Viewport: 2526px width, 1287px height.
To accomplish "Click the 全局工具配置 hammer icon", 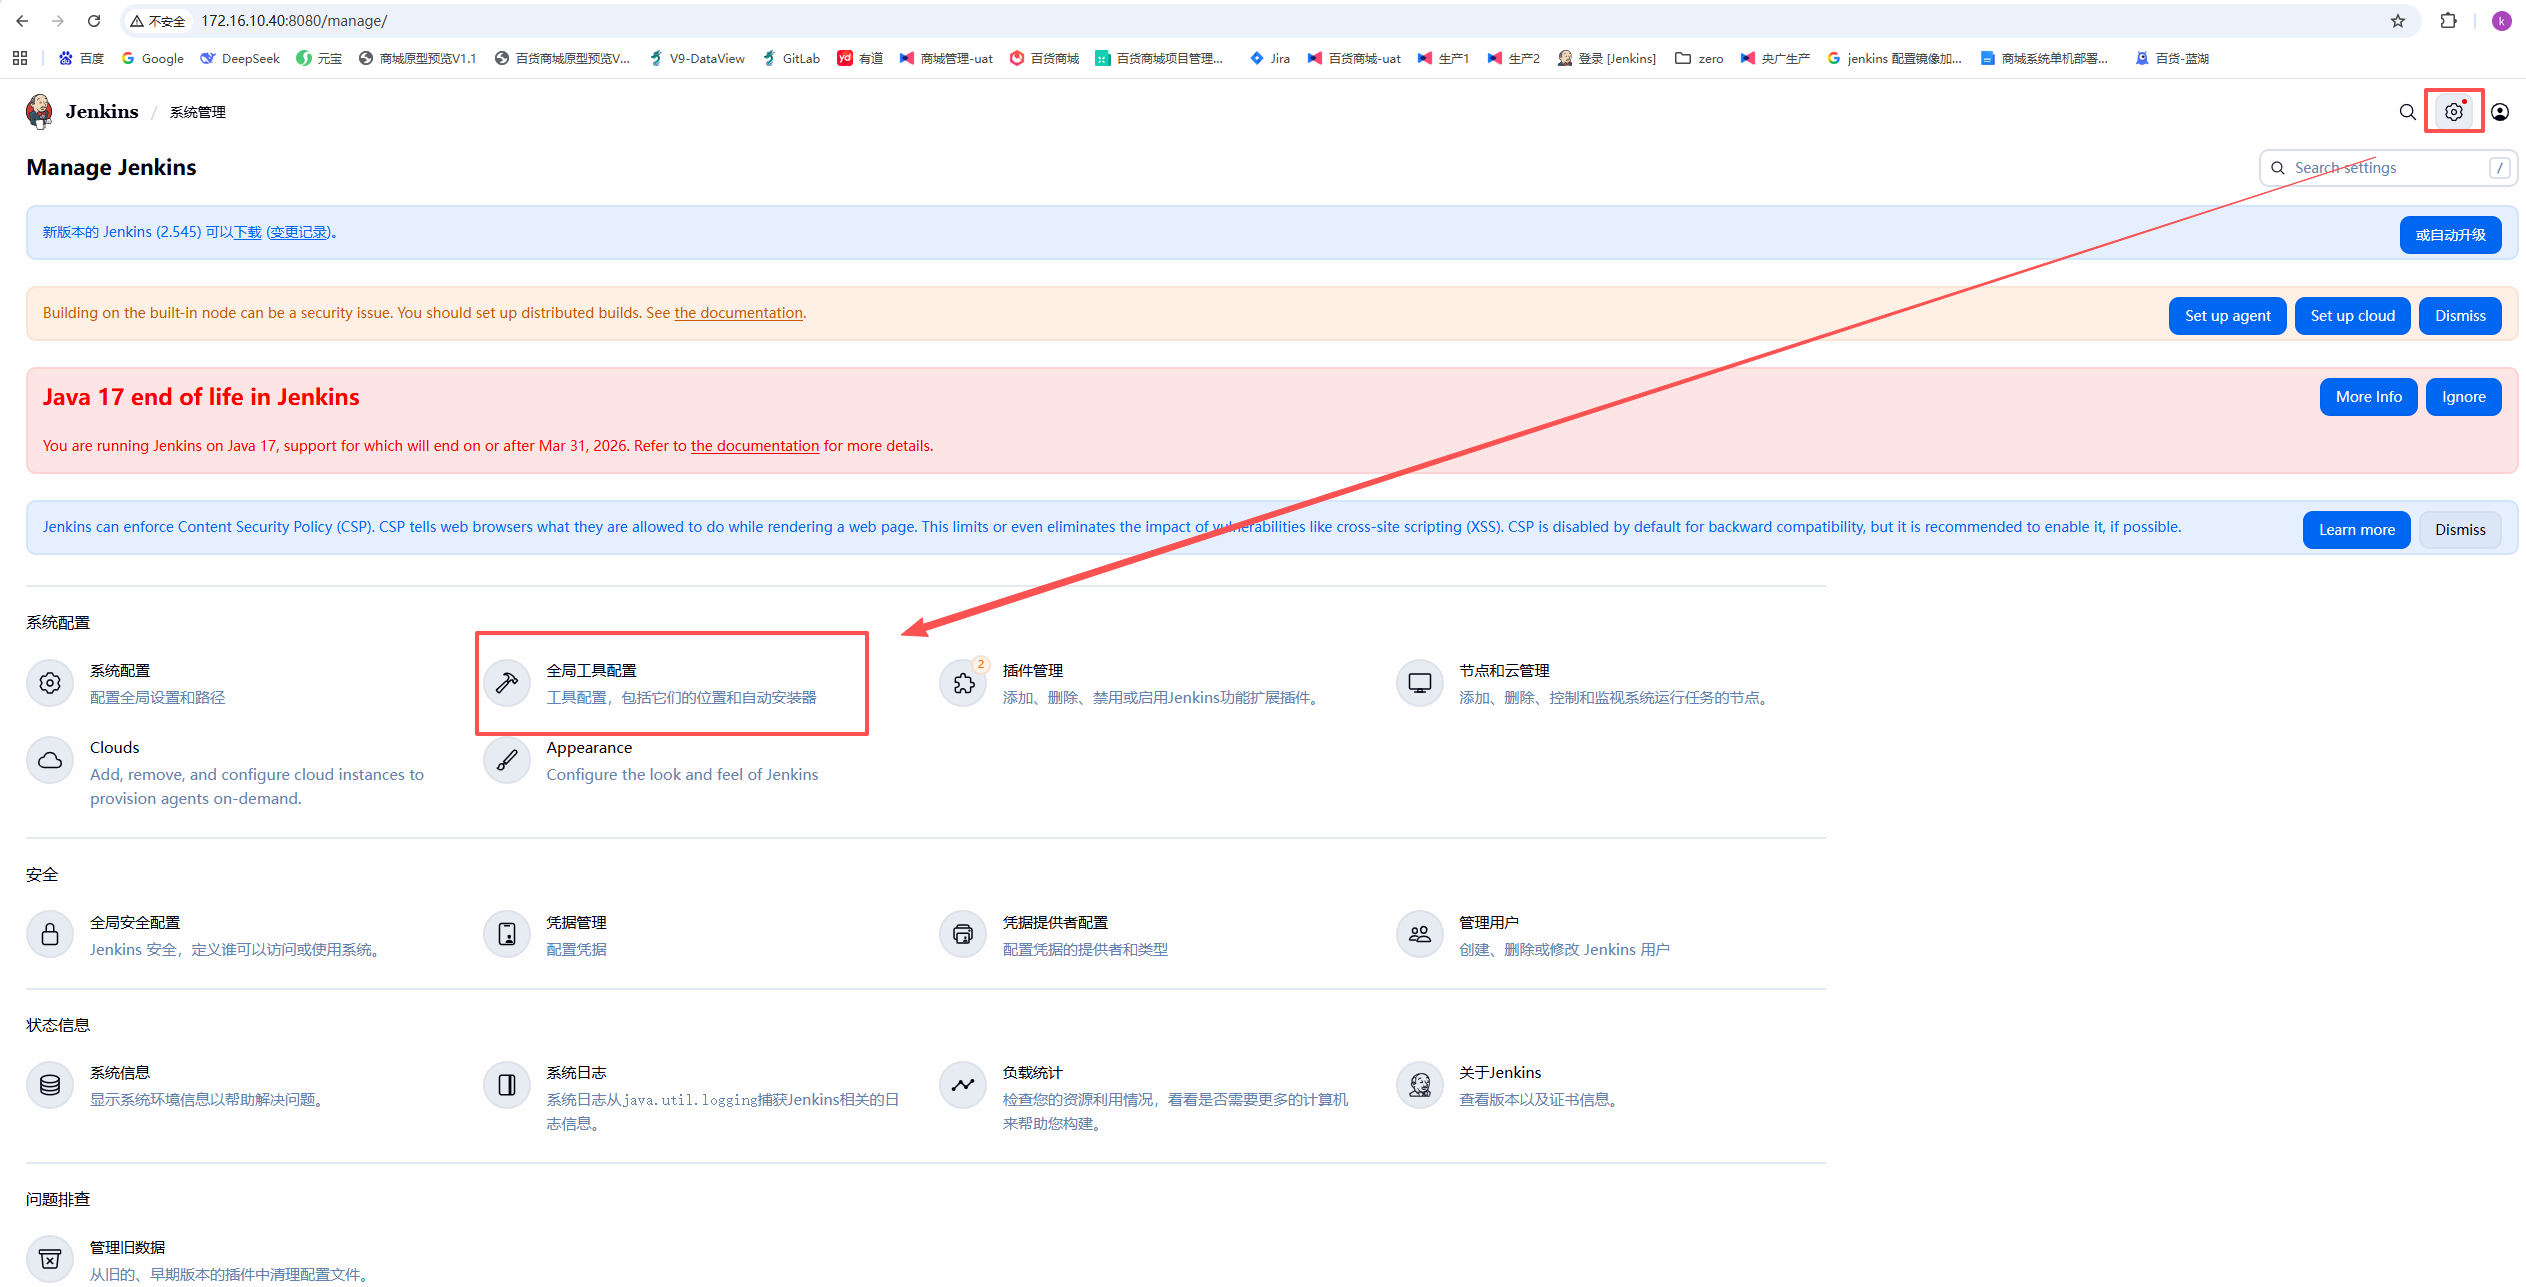I will click(507, 683).
